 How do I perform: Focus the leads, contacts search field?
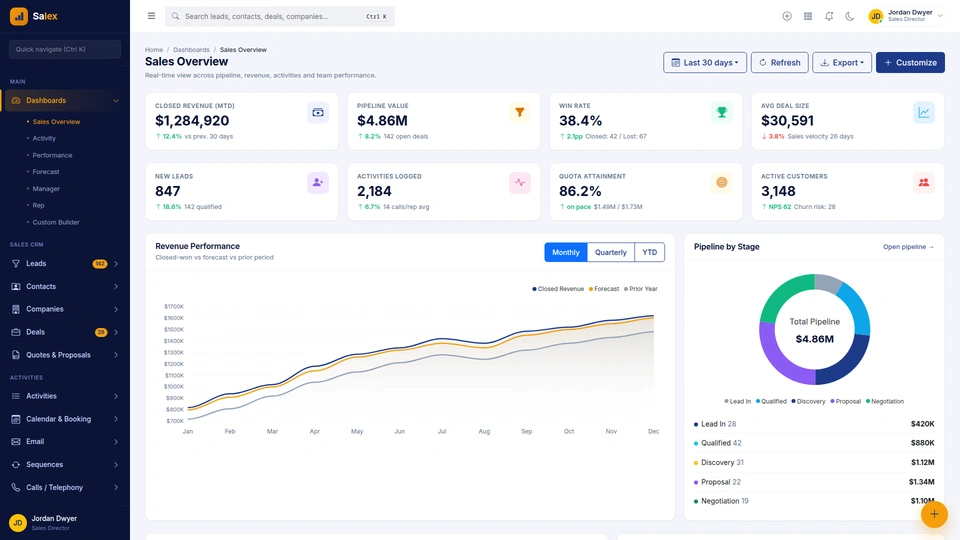(x=280, y=17)
